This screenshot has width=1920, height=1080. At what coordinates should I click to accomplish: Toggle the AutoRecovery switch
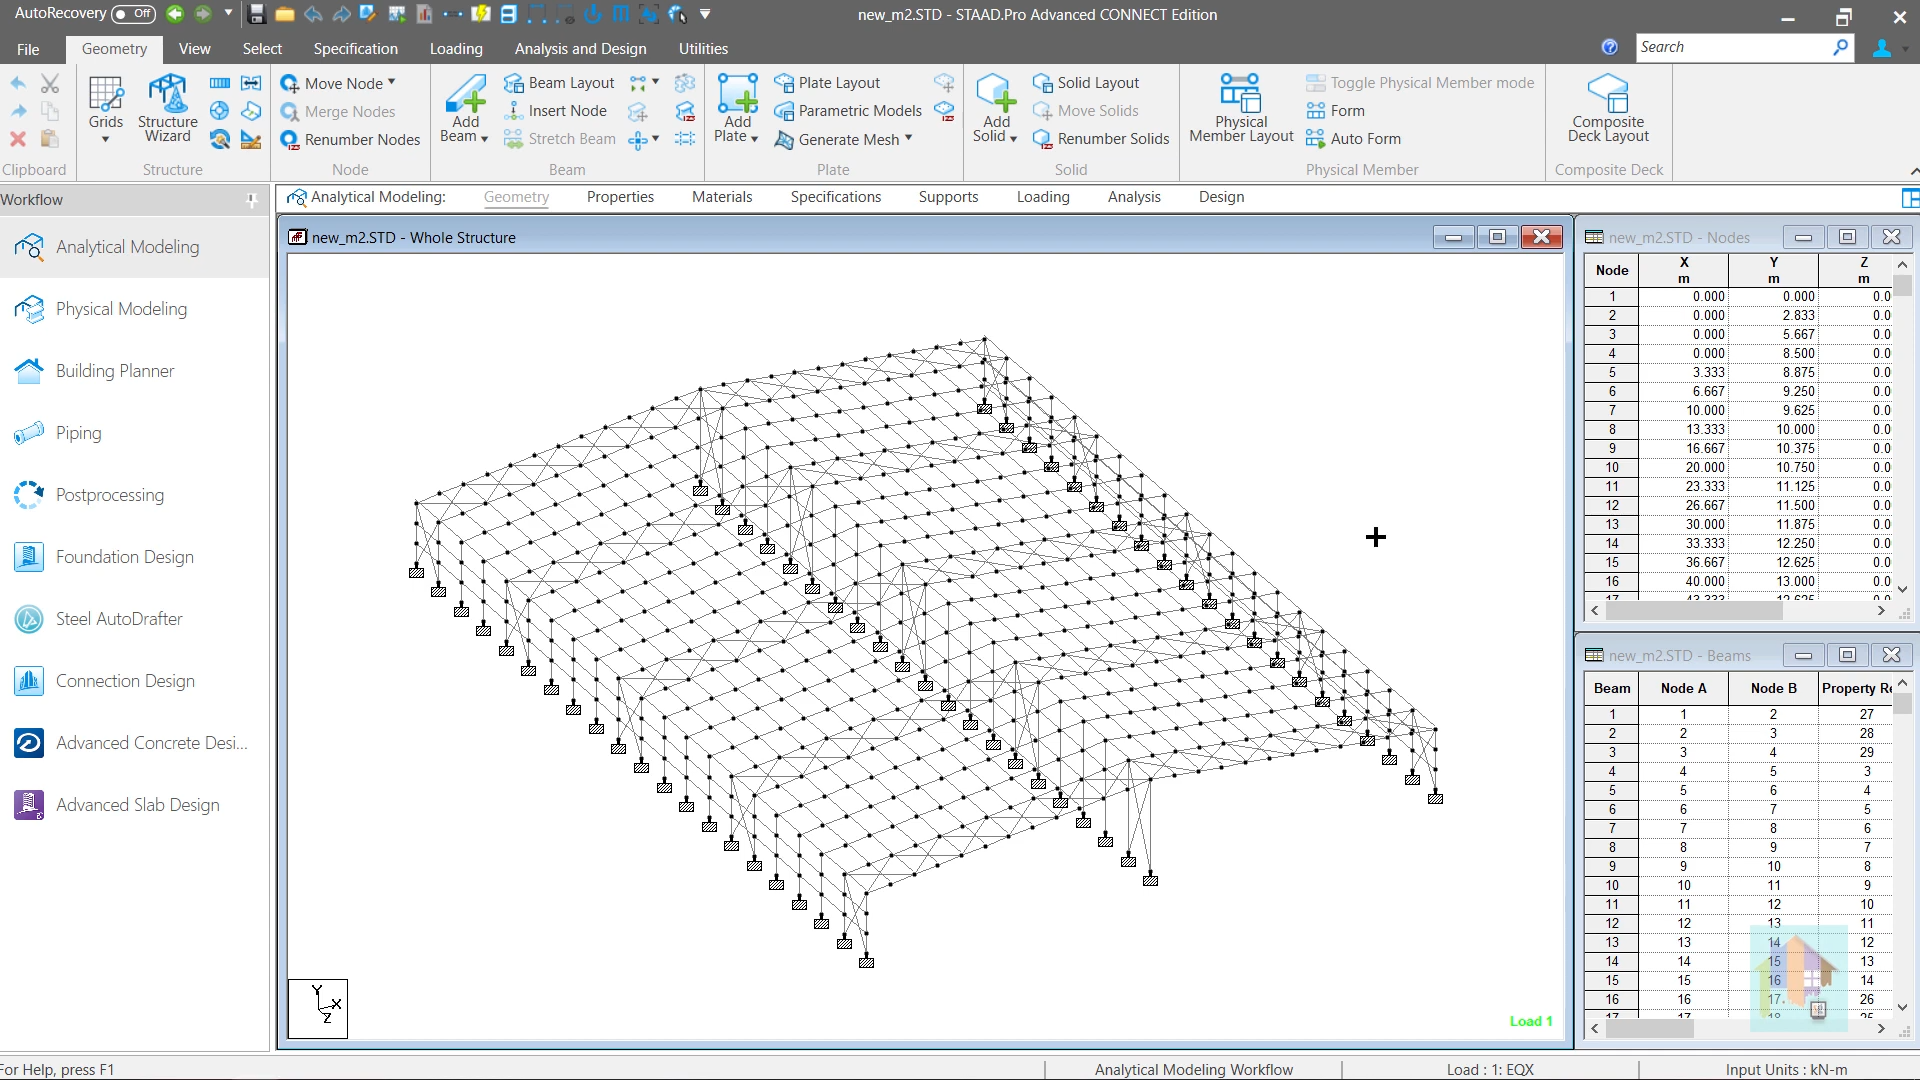133,14
